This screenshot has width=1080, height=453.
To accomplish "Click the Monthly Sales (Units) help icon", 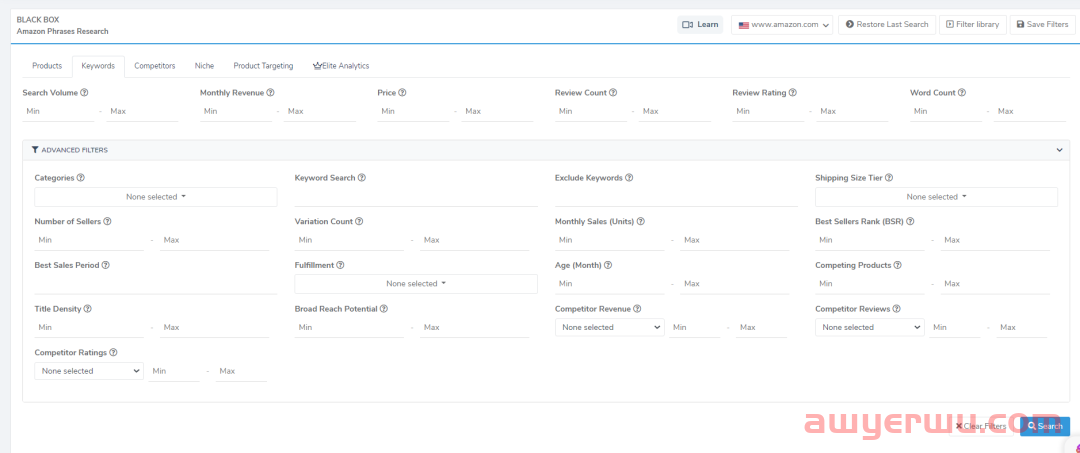I will [x=641, y=222].
